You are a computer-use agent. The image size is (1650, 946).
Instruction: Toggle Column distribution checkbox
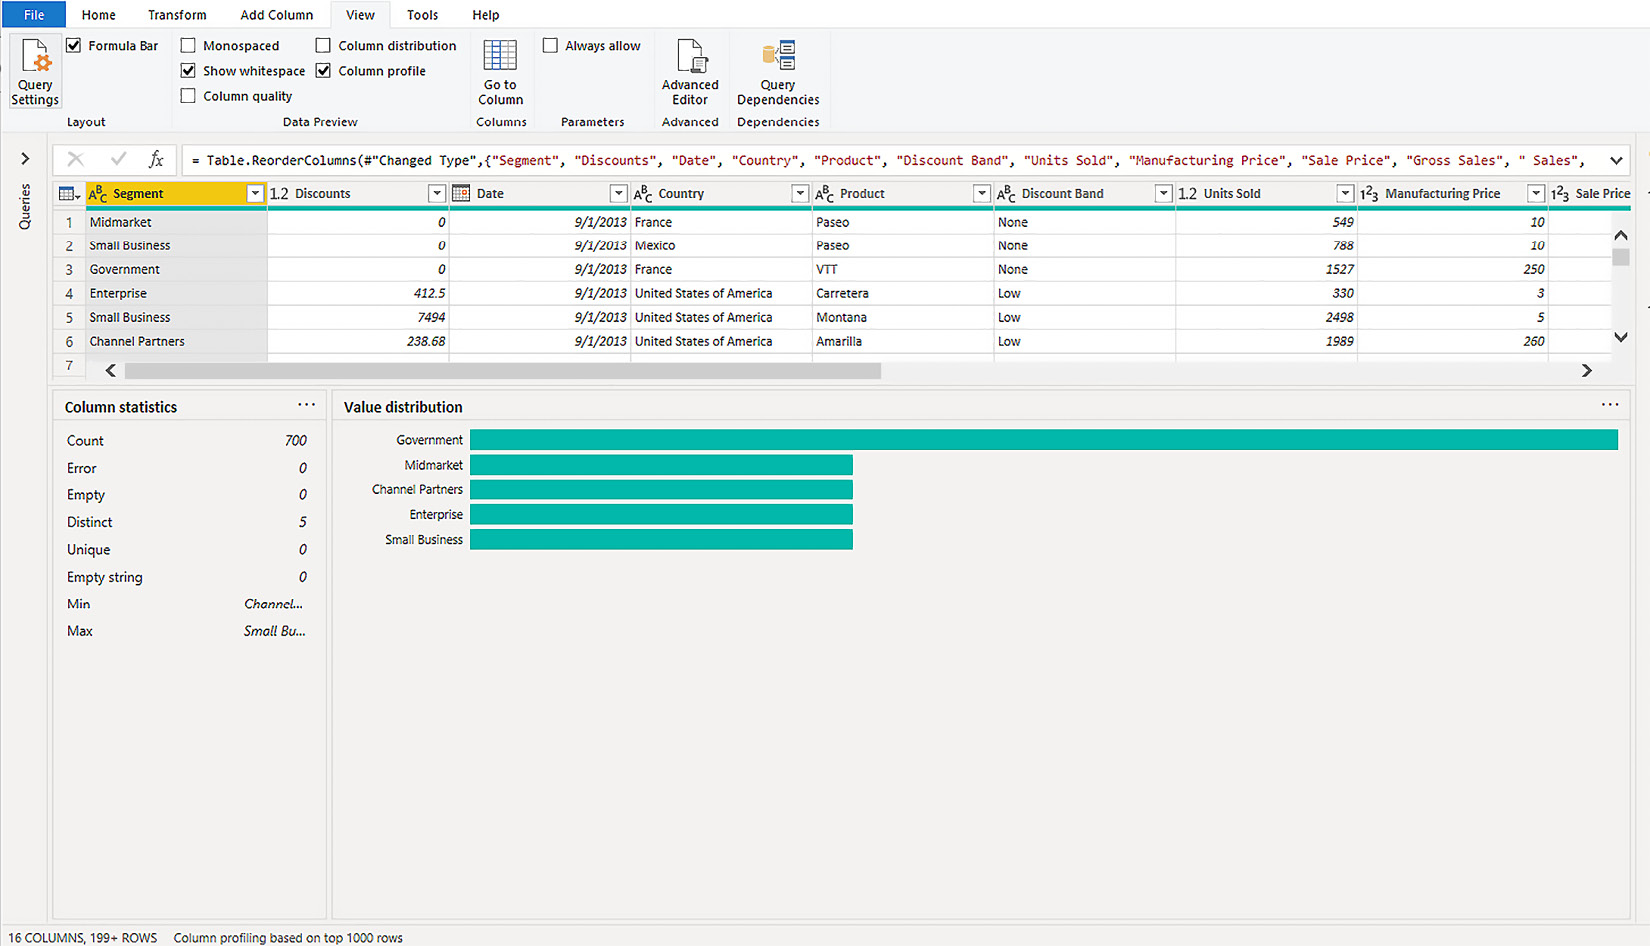pyautogui.click(x=323, y=46)
